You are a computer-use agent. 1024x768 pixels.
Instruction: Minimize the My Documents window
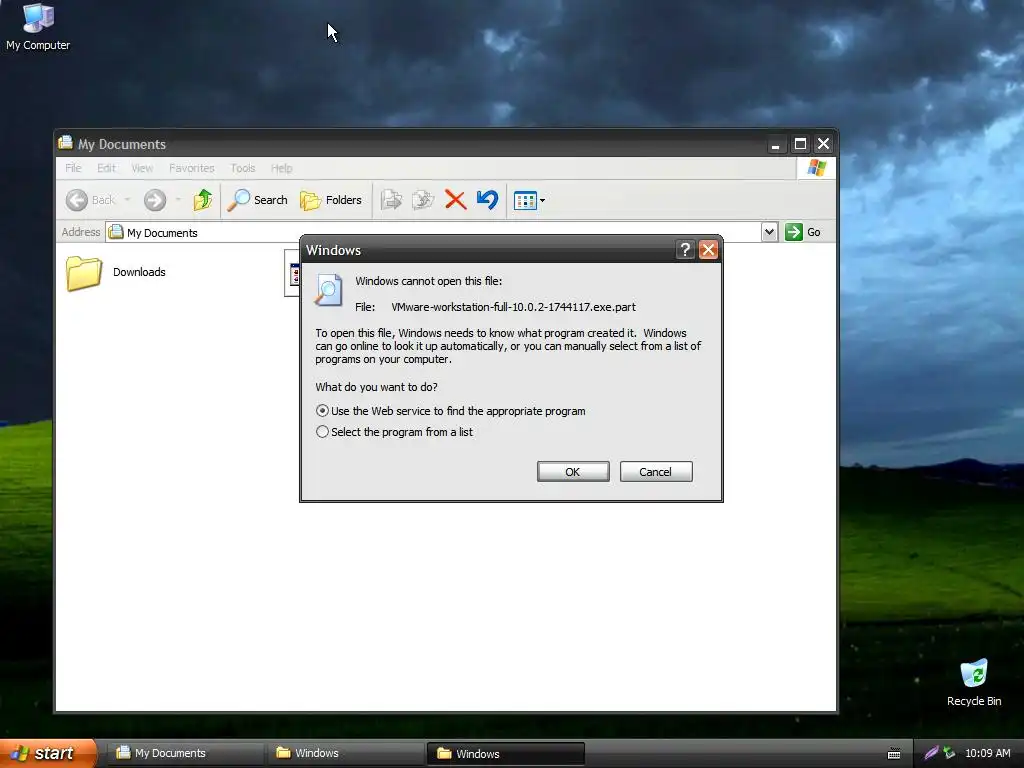coord(775,144)
